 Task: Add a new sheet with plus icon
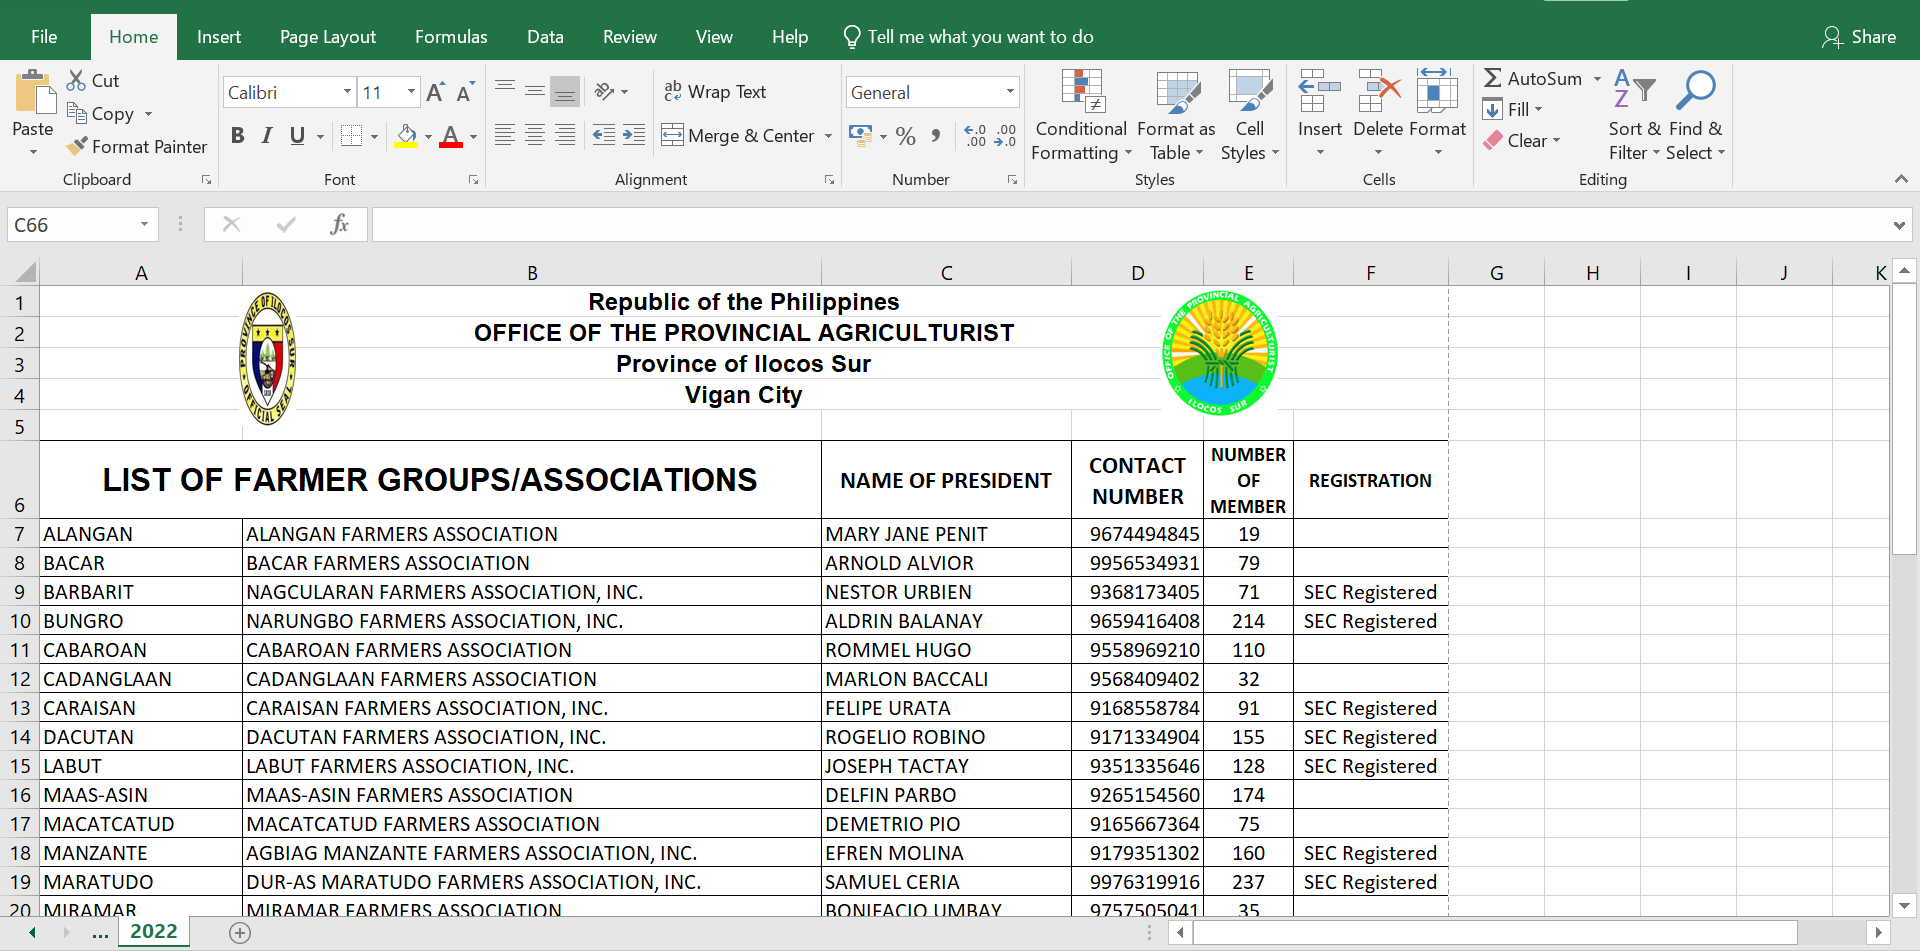pyautogui.click(x=240, y=933)
